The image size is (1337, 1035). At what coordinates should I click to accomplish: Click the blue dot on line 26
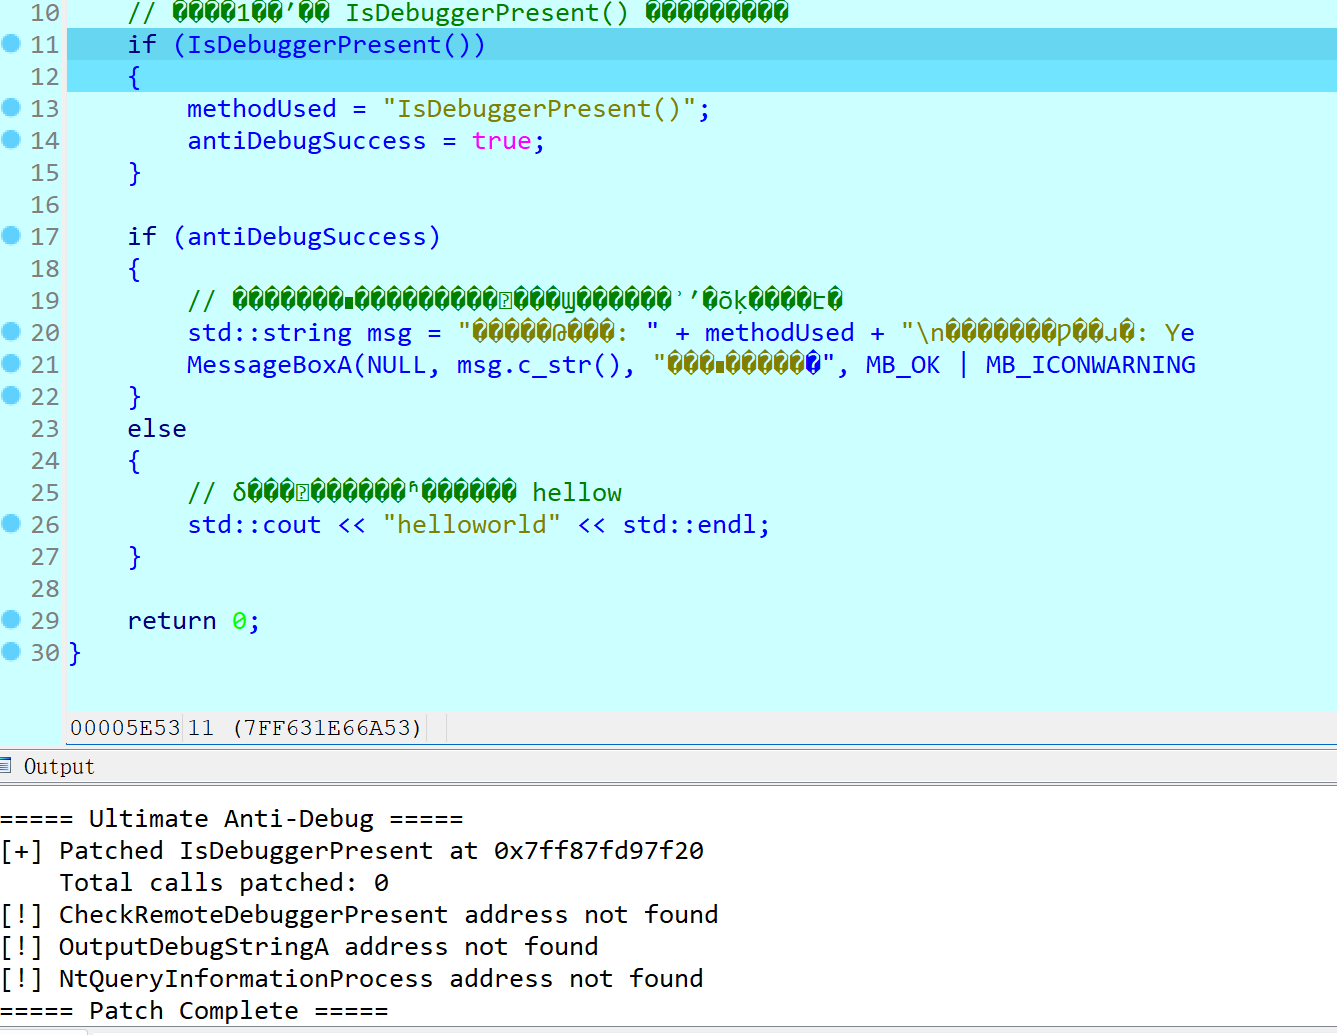coord(11,524)
